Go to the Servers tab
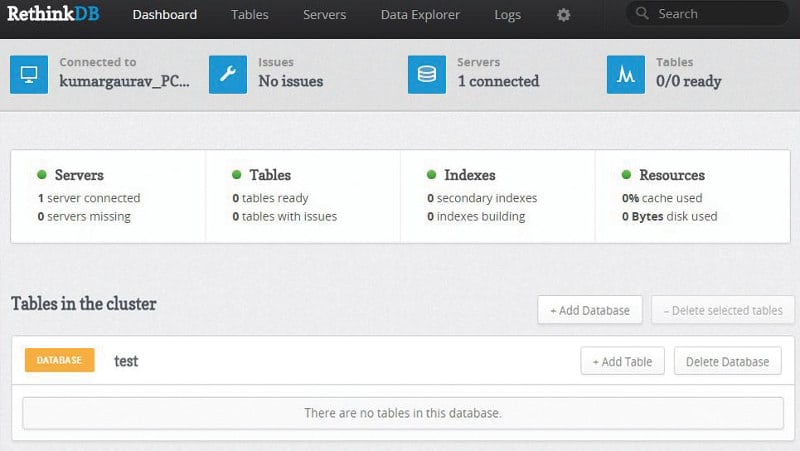The image size is (800, 451). click(324, 15)
